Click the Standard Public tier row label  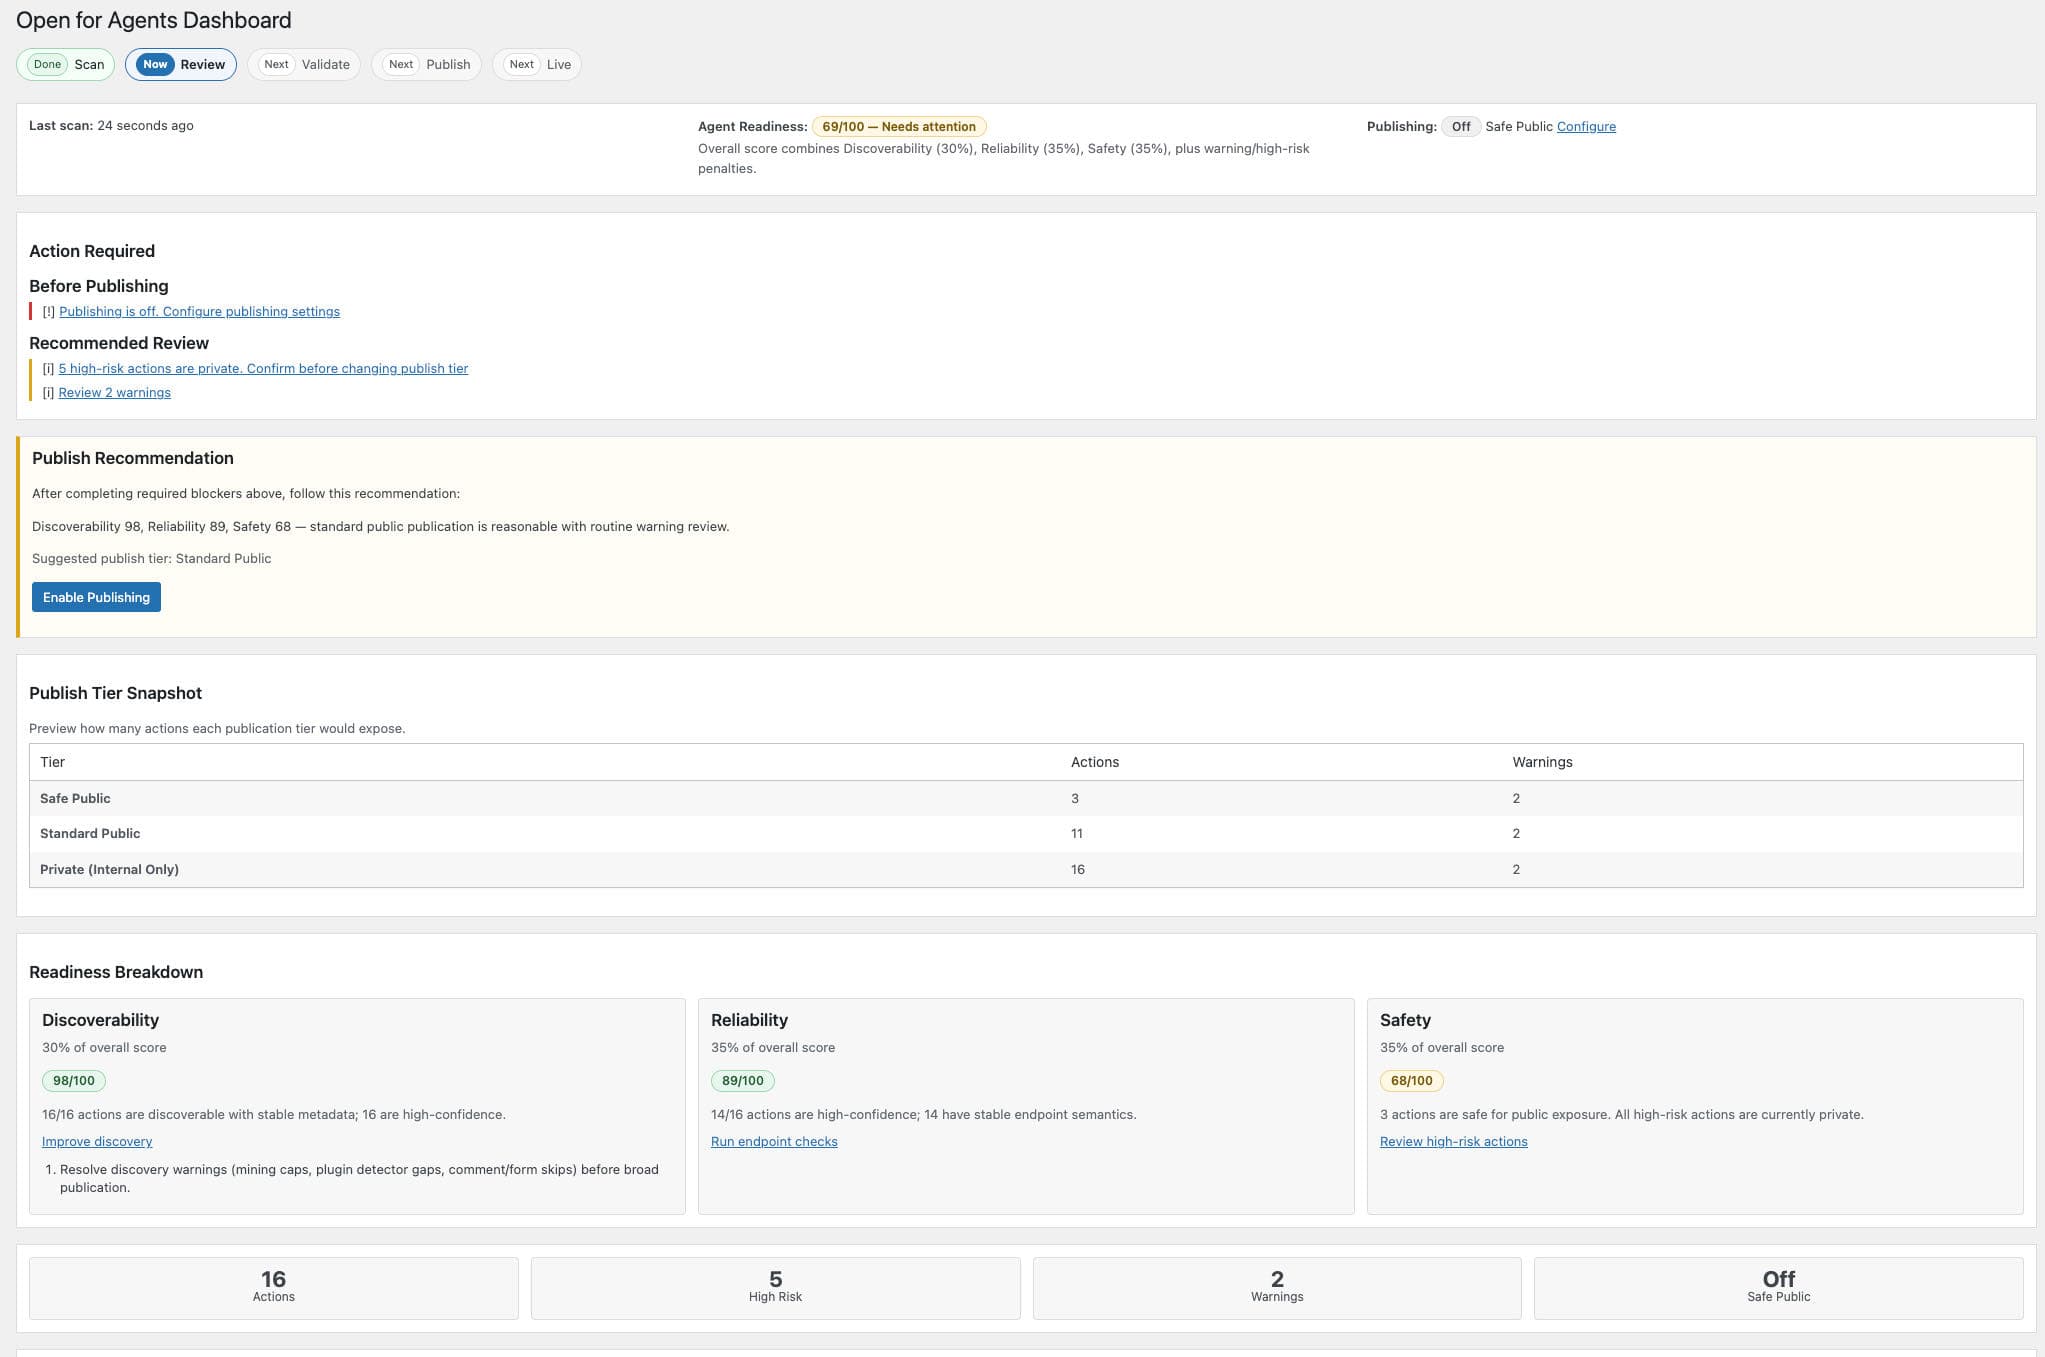(90, 833)
